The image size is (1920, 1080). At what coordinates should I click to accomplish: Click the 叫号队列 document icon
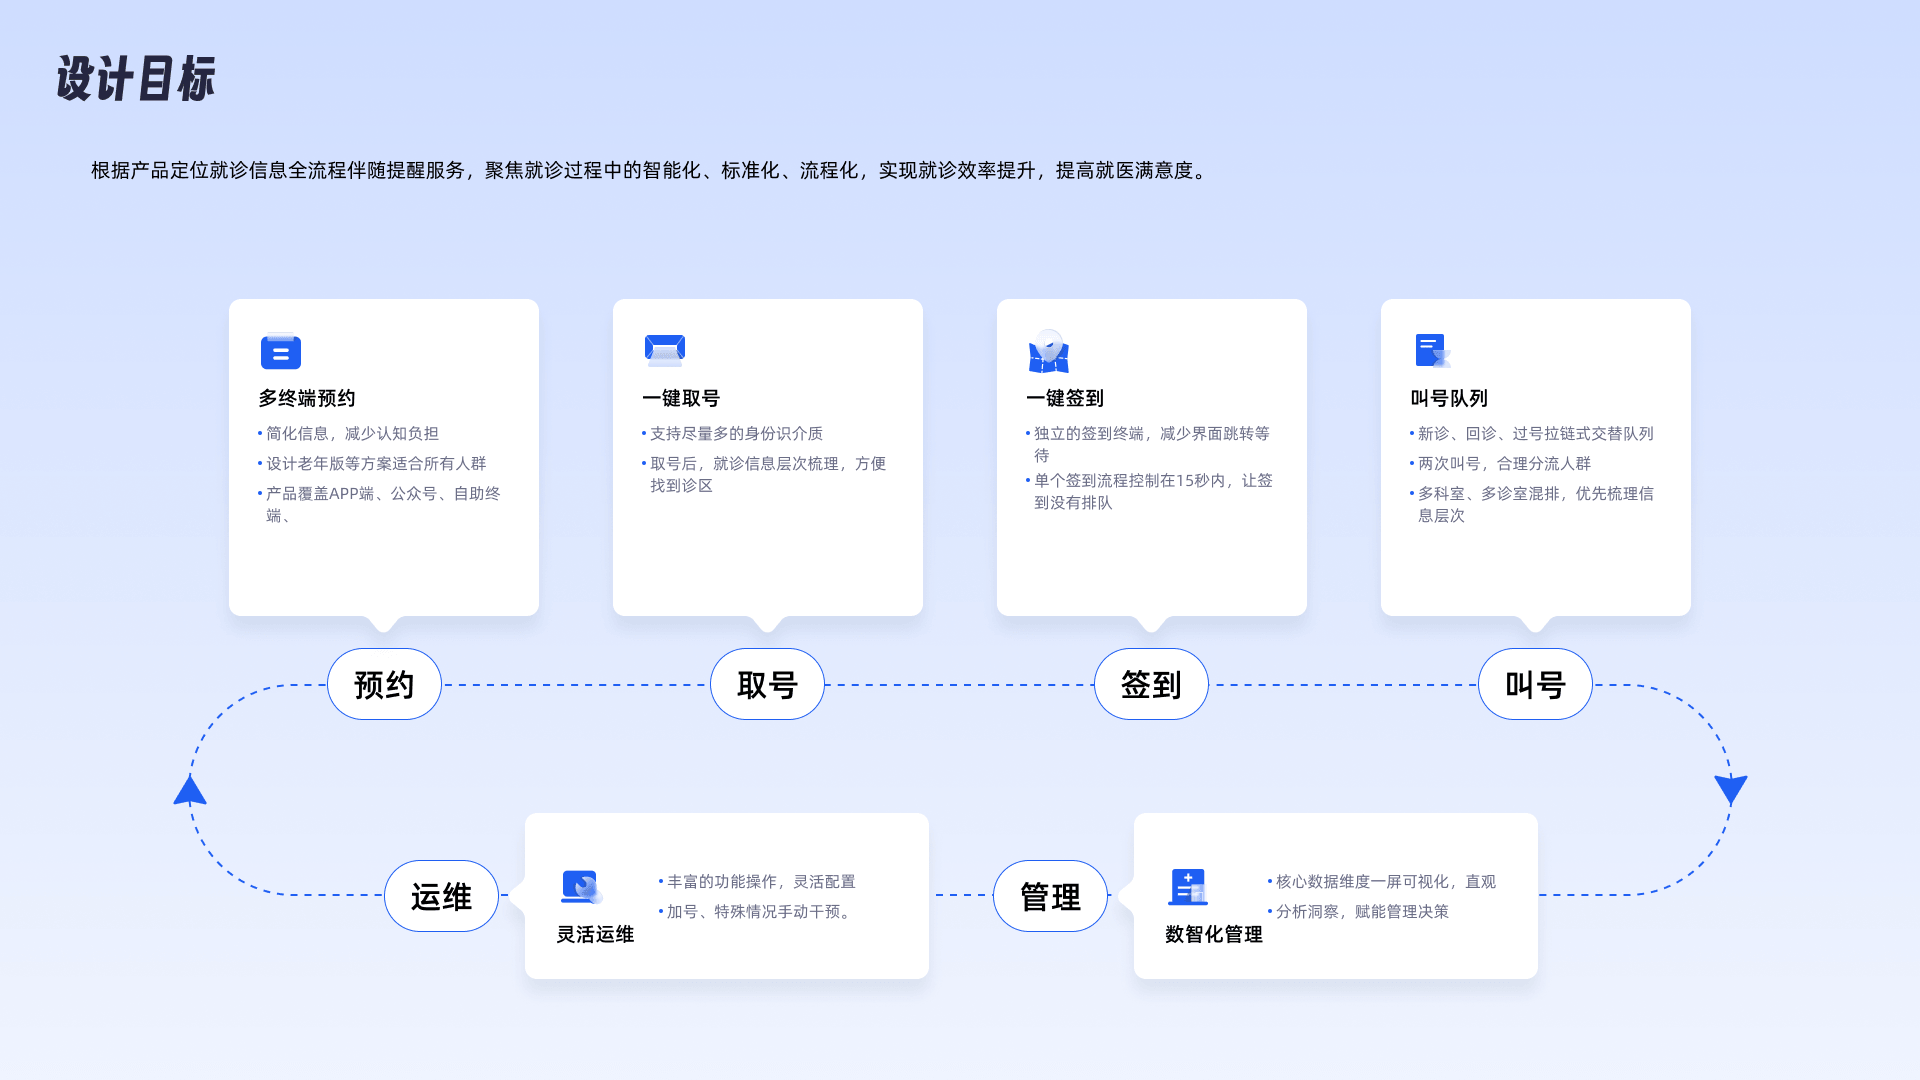coord(1432,351)
